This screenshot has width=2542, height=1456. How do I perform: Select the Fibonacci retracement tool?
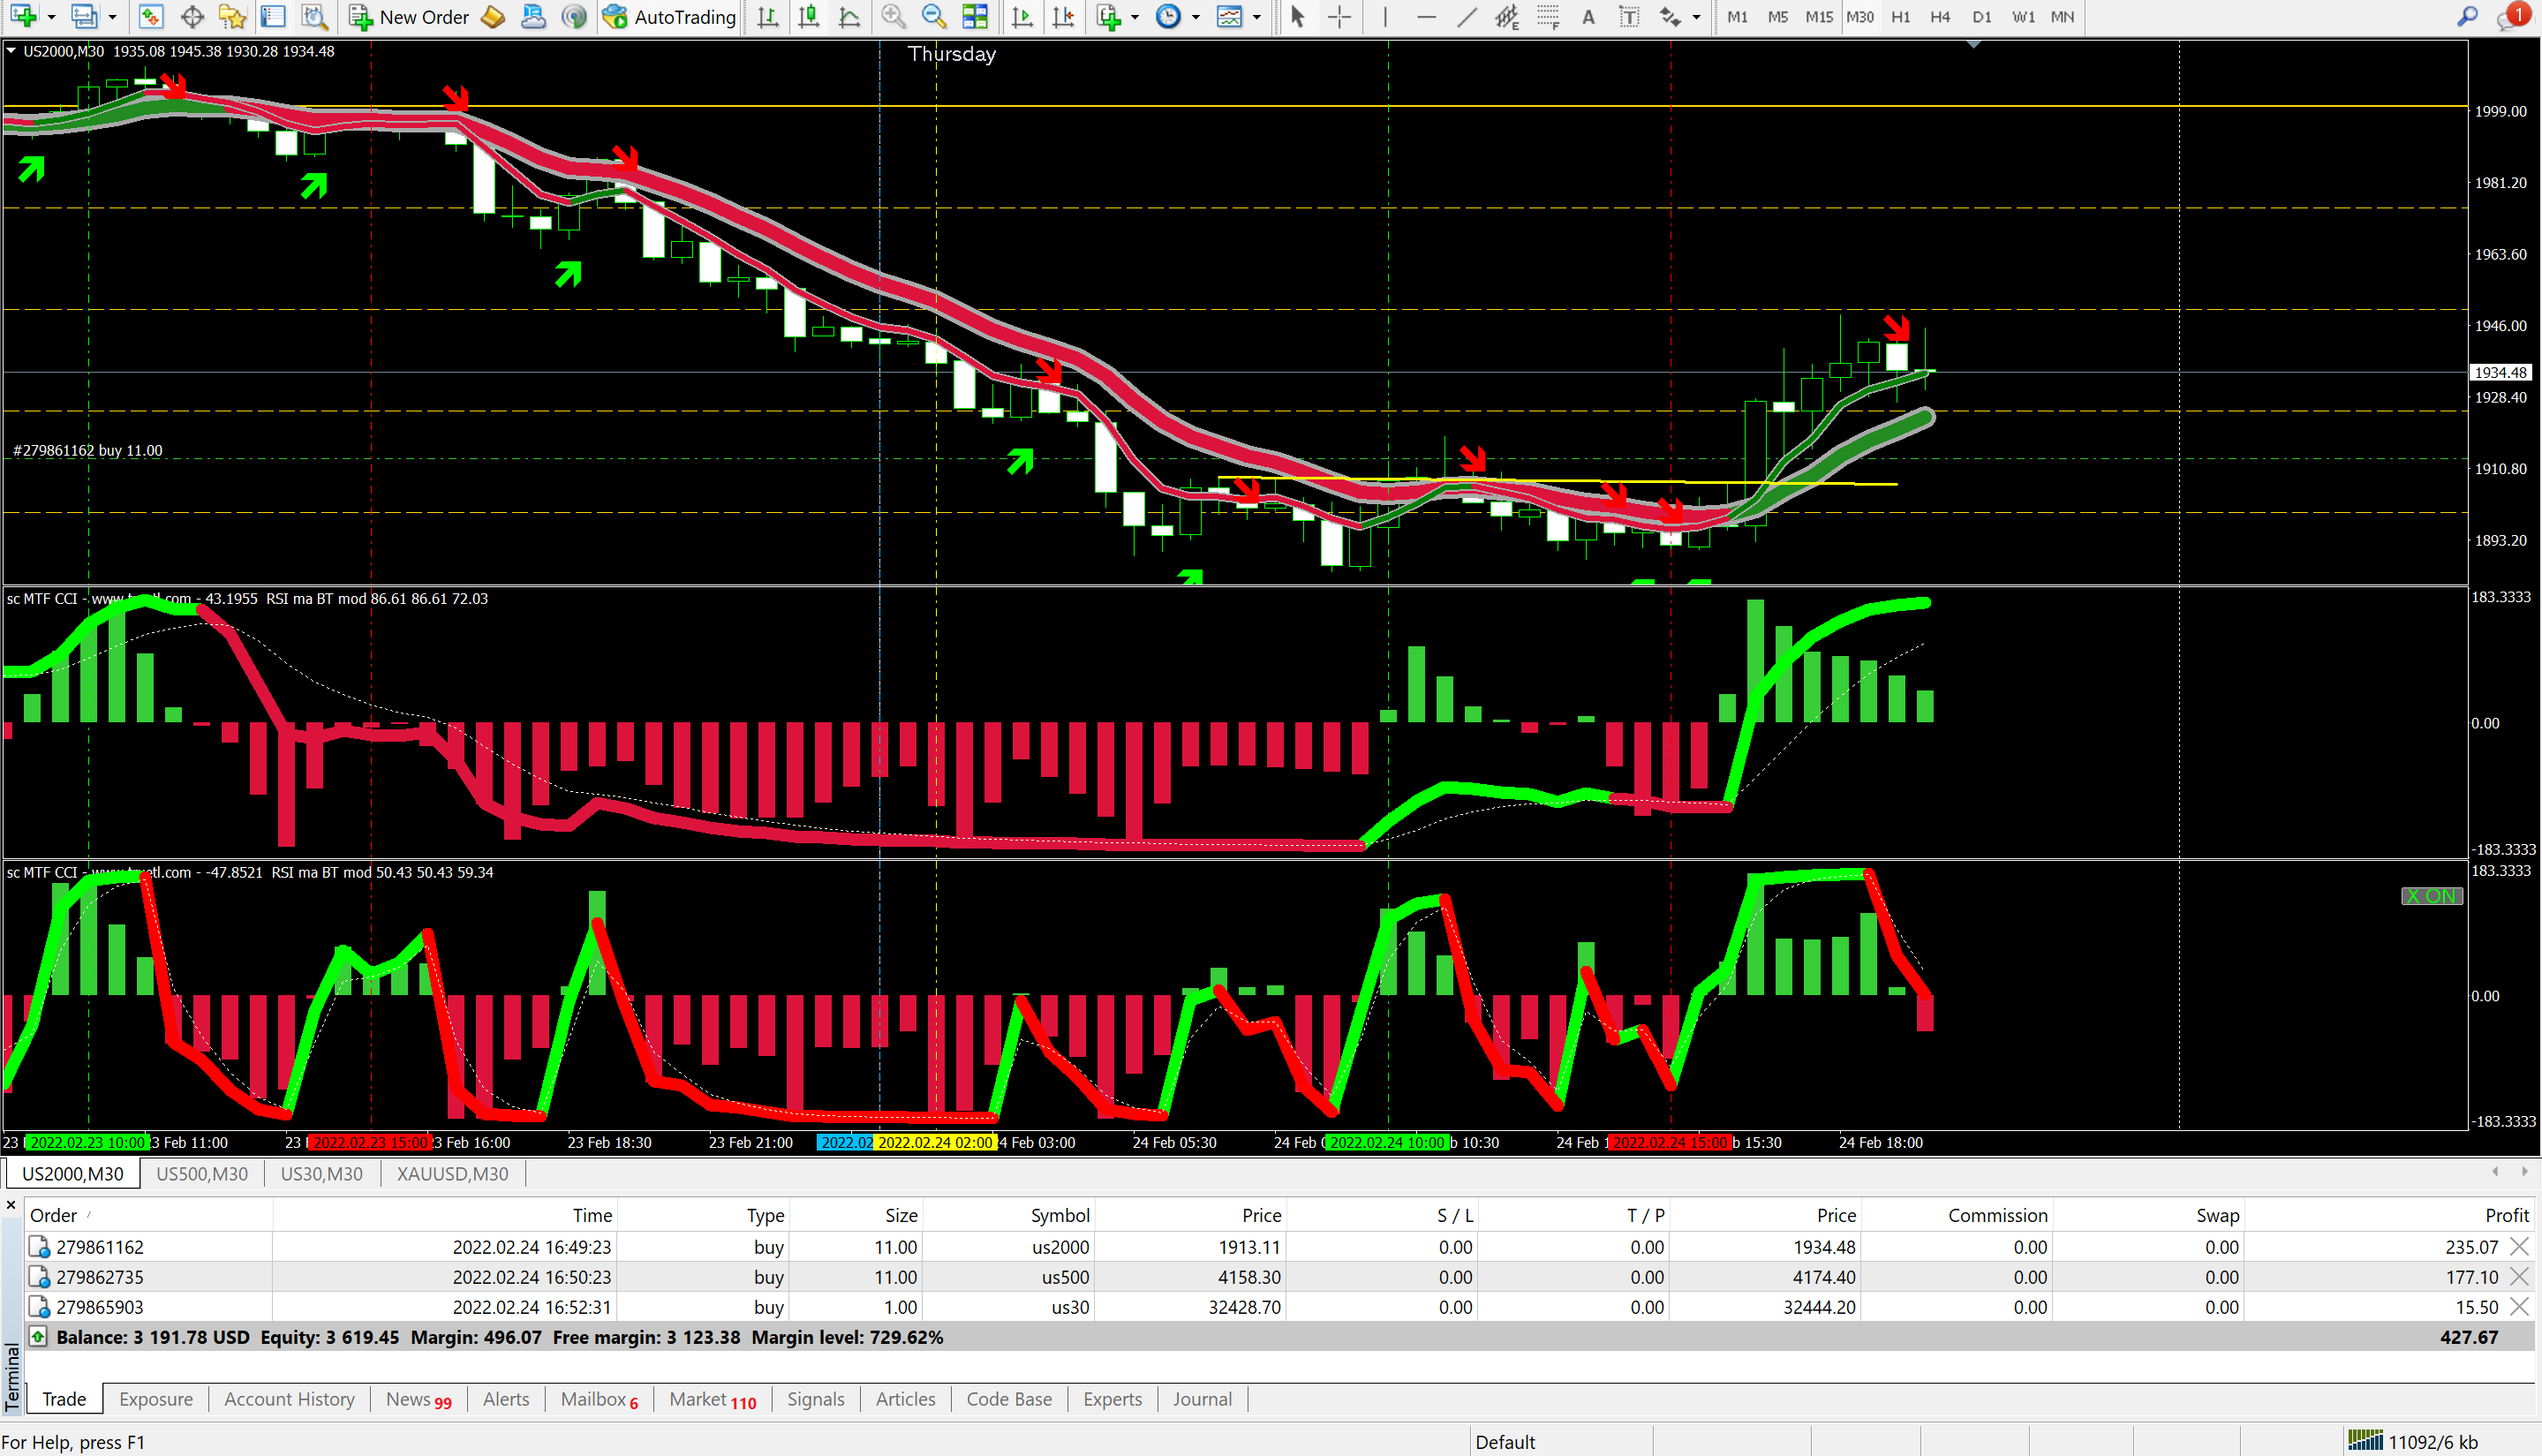pos(1548,17)
